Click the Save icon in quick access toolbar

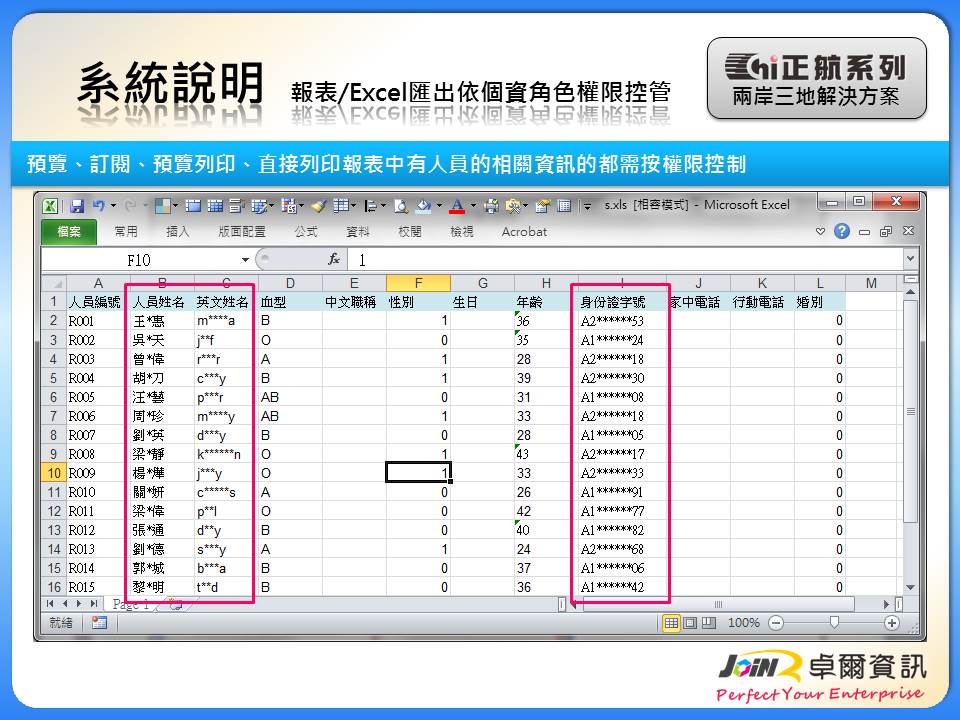[x=76, y=206]
